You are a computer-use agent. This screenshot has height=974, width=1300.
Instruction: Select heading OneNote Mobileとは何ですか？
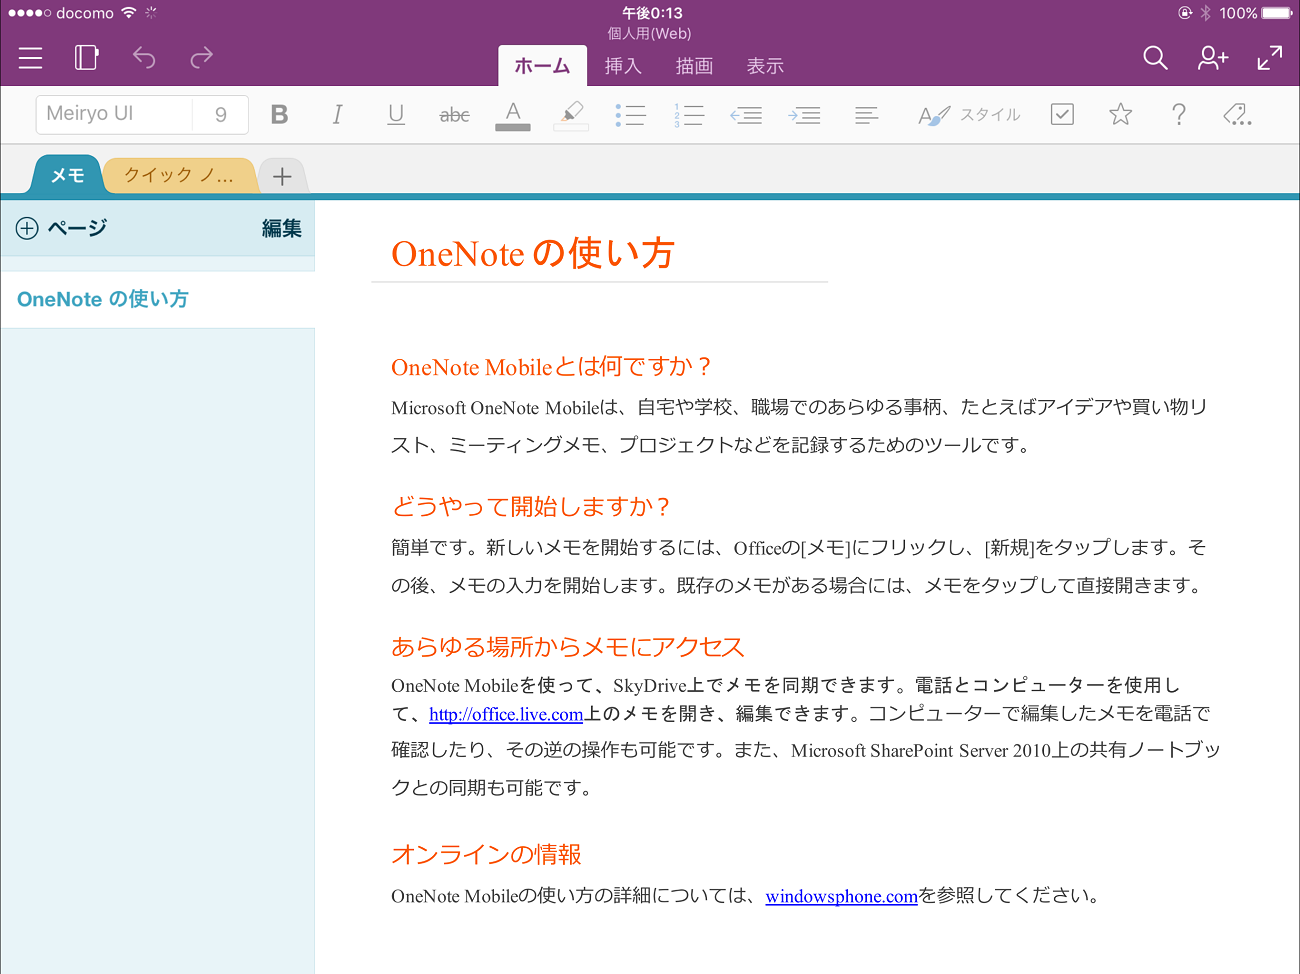[551, 367]
